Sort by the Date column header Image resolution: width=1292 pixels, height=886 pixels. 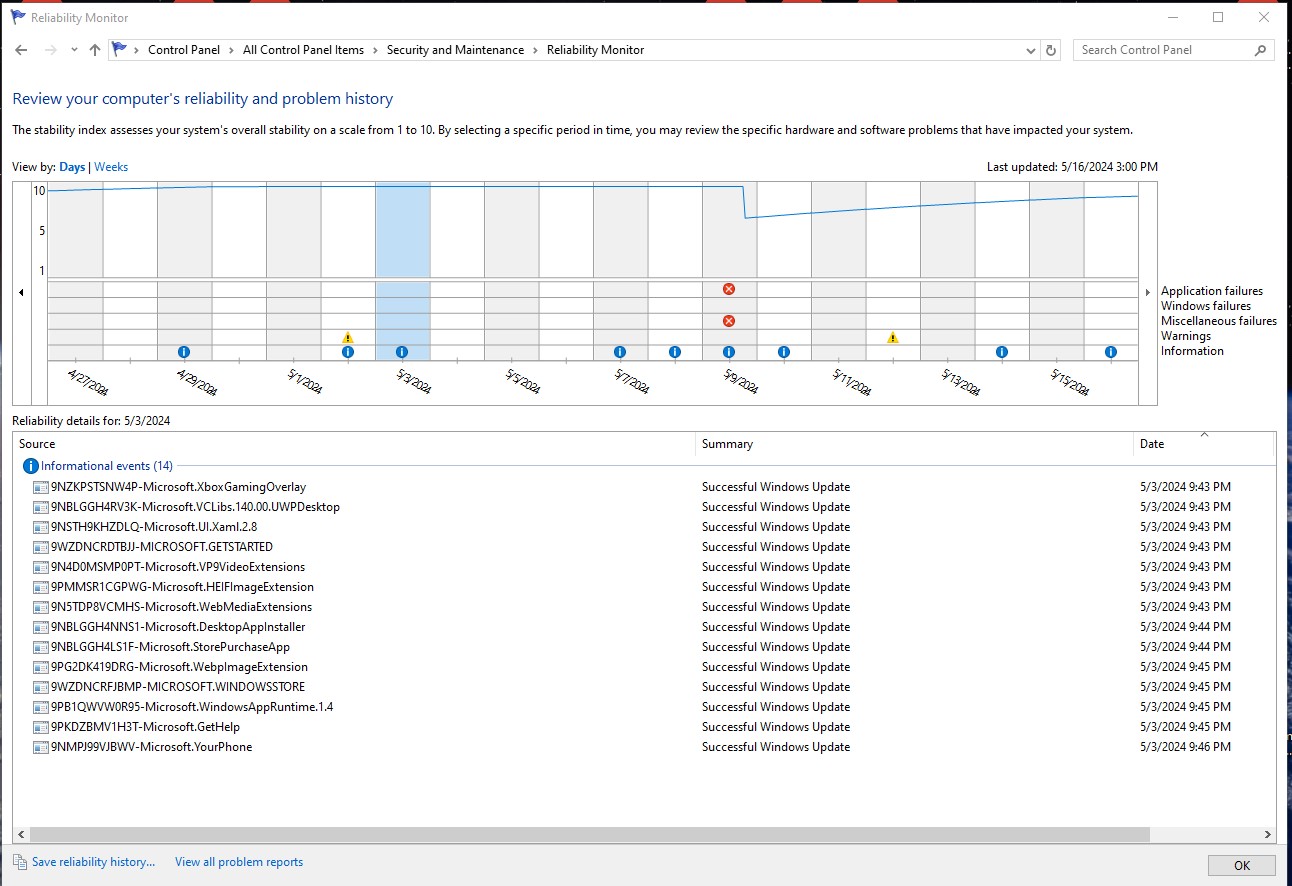(x=1205, y=444)
